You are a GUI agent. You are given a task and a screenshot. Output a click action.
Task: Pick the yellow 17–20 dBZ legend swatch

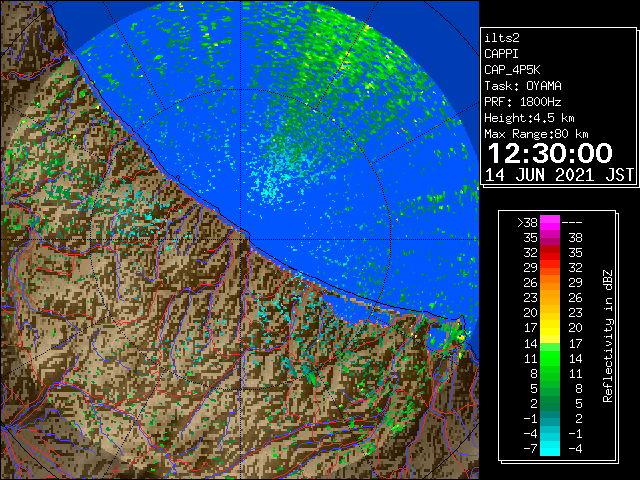tap(550, 328)
